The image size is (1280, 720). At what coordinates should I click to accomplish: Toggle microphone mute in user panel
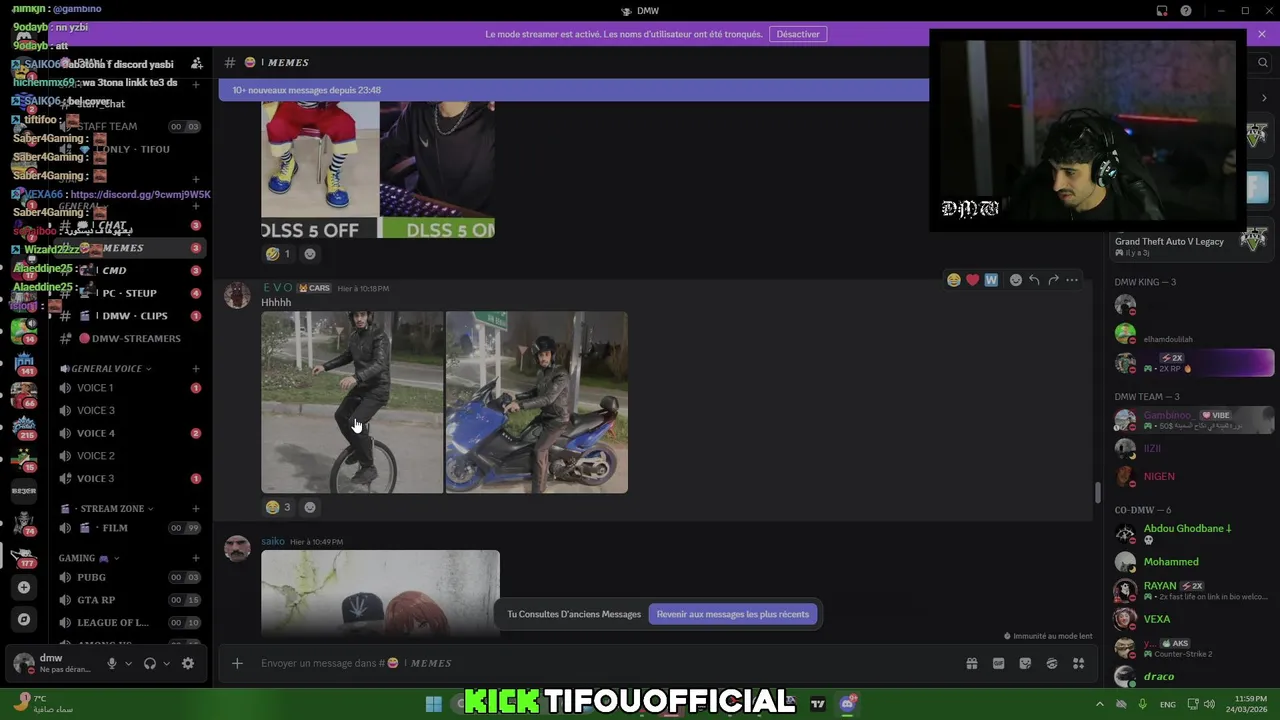[x=112, y=663]
